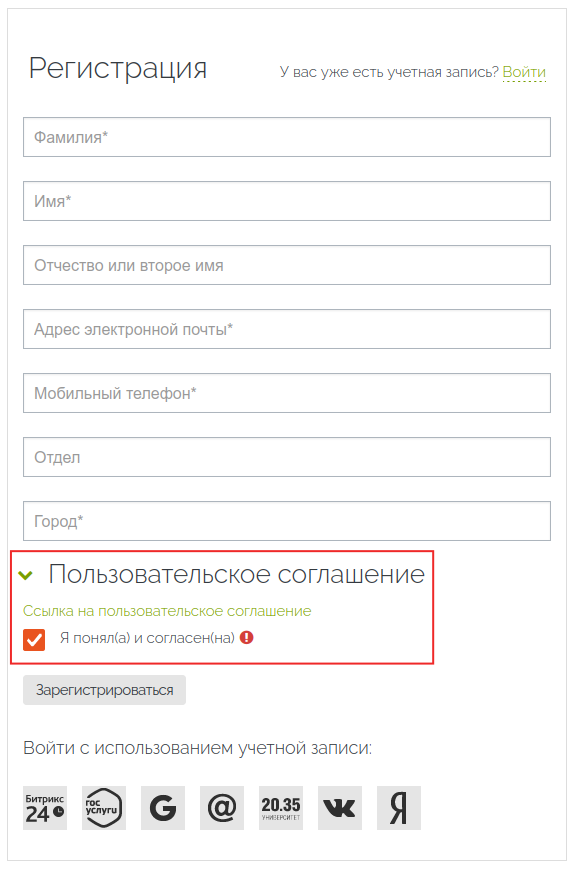Log in with the Yandex icon

coord(399,807)
